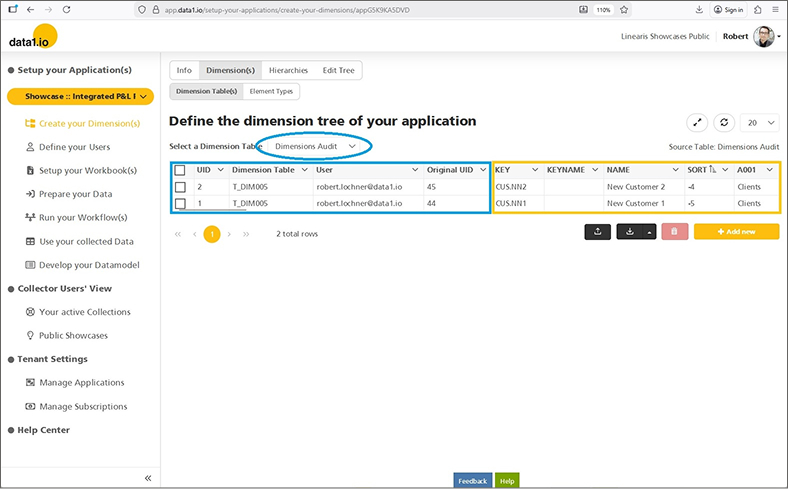Click the data1.io logo

[32, 38]
